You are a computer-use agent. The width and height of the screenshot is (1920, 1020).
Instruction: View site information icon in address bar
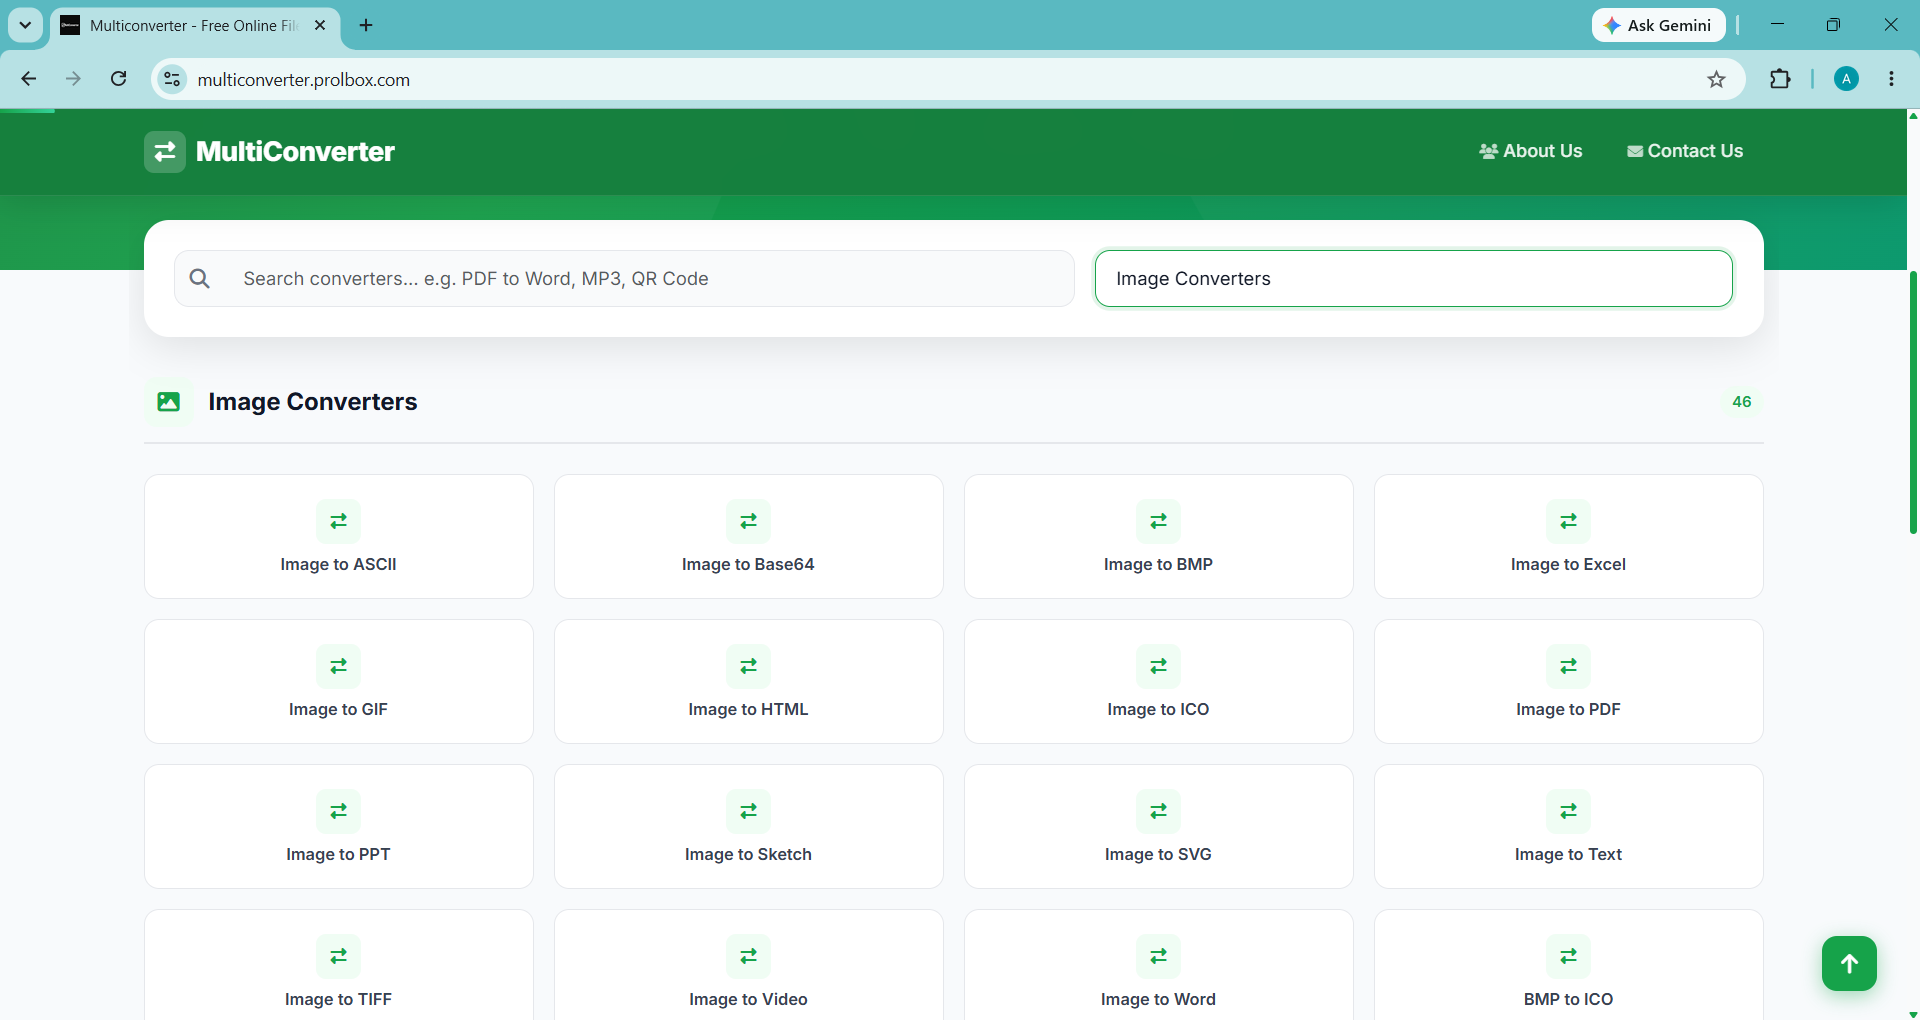(172, 79)
